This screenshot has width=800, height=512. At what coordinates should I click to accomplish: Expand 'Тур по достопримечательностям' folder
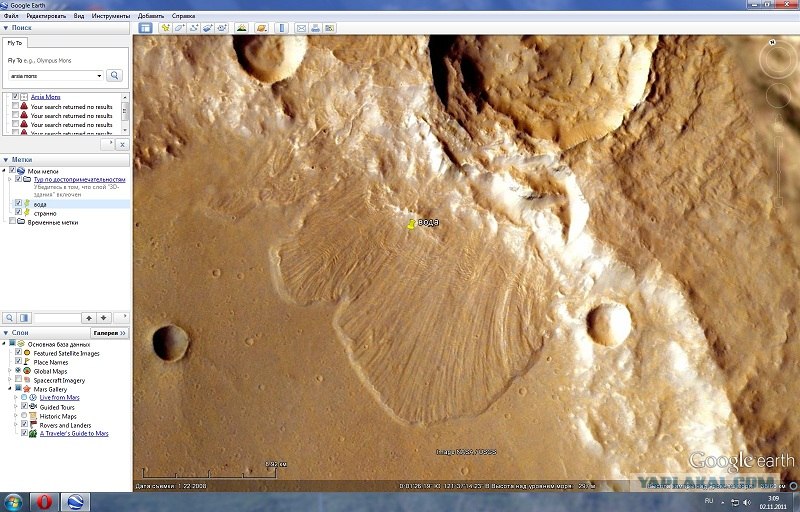pos(10,180)
